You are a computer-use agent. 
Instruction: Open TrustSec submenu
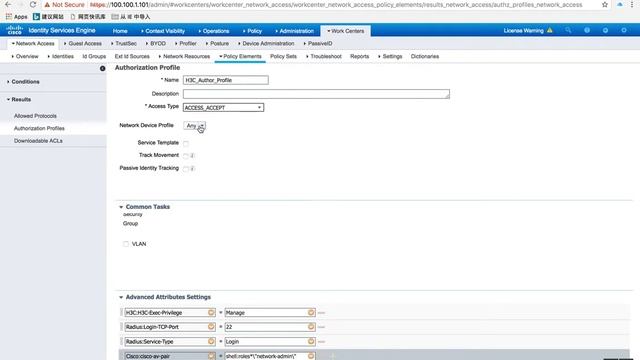124,43
